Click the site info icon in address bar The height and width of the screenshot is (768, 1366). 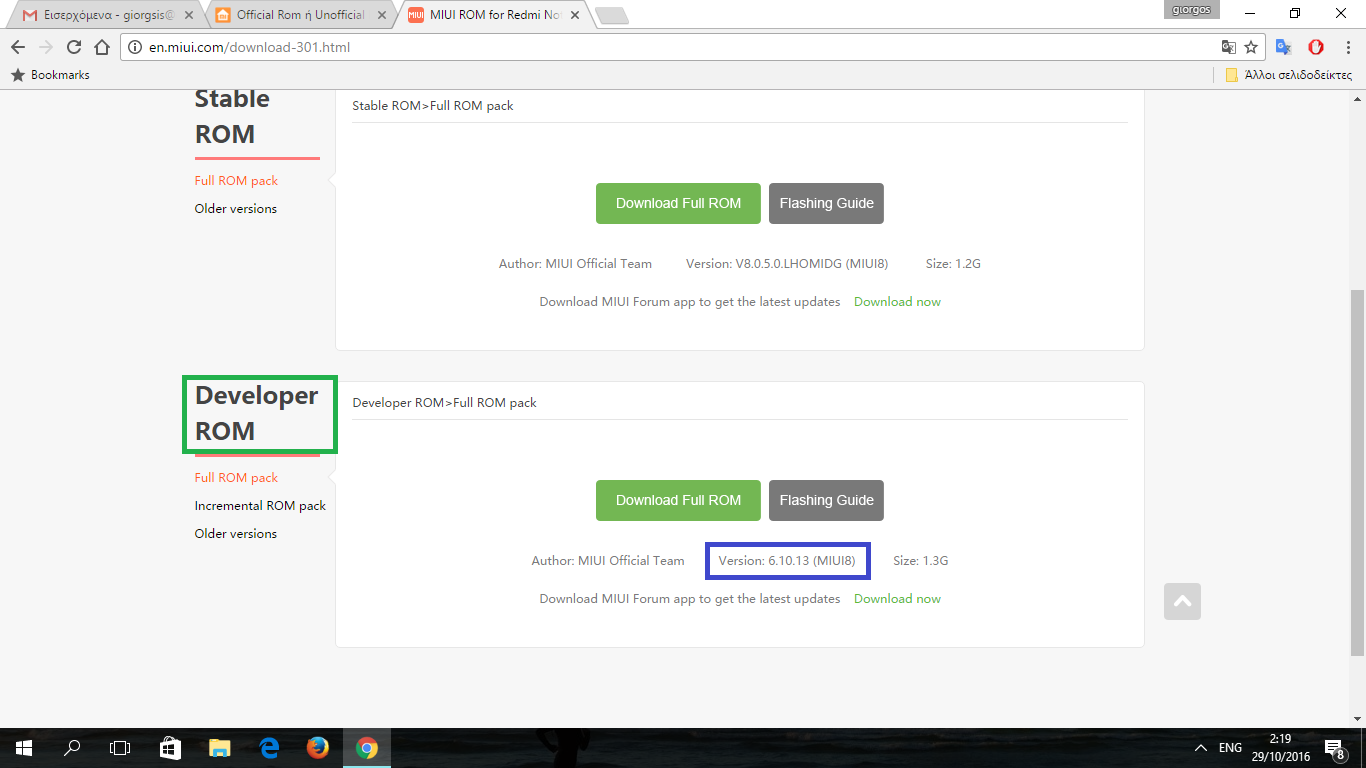[x=136, y=47]
